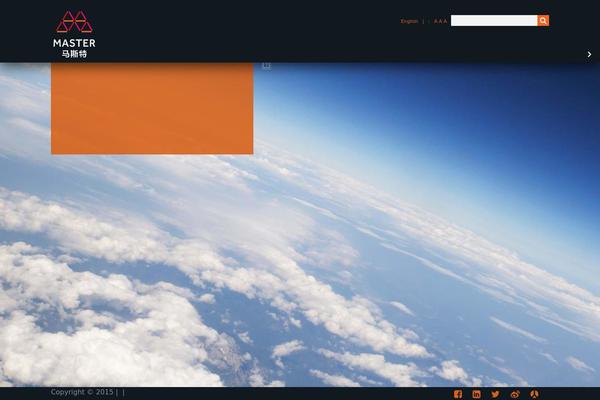Open the Renren icon in the footer
Image resolution: width=600 pixels, height=400 pixels.
(535, 394)
